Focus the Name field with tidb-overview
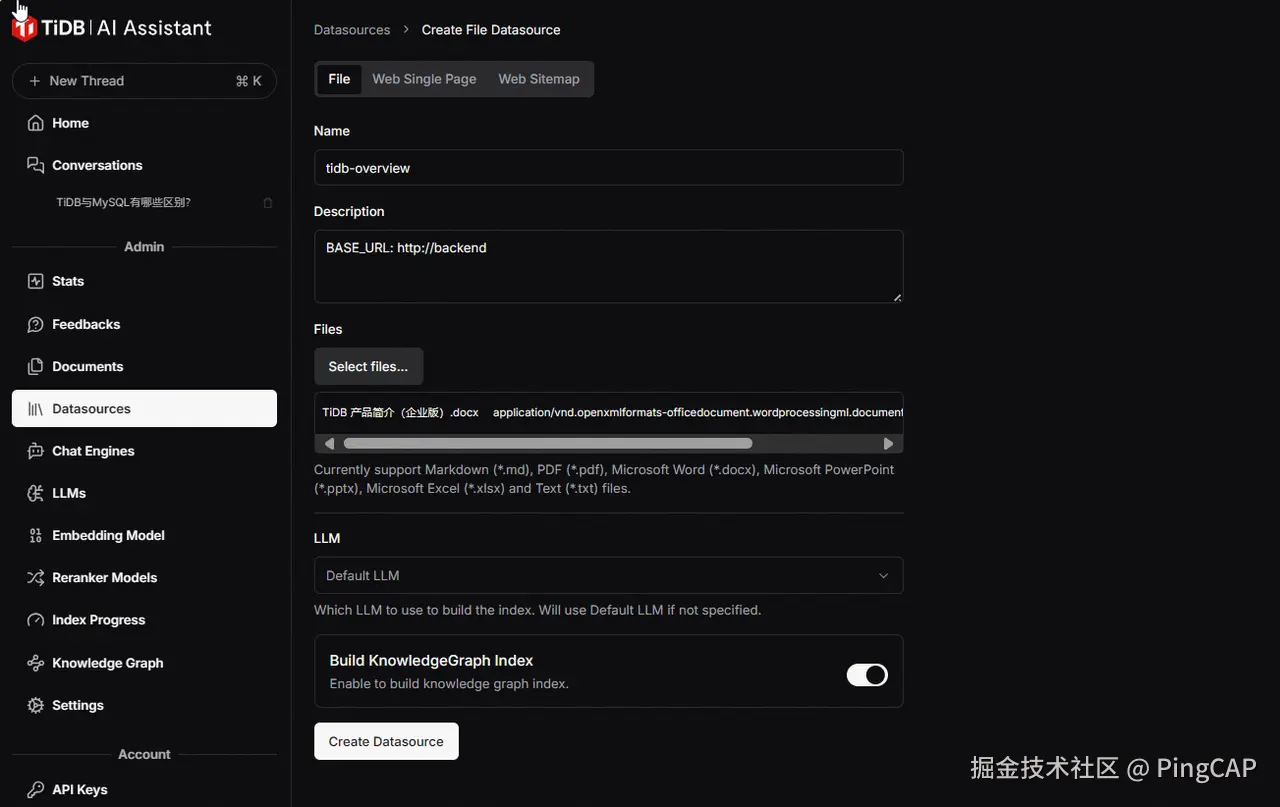This screenshot has height=807, width=1280. tap(608, 168)
